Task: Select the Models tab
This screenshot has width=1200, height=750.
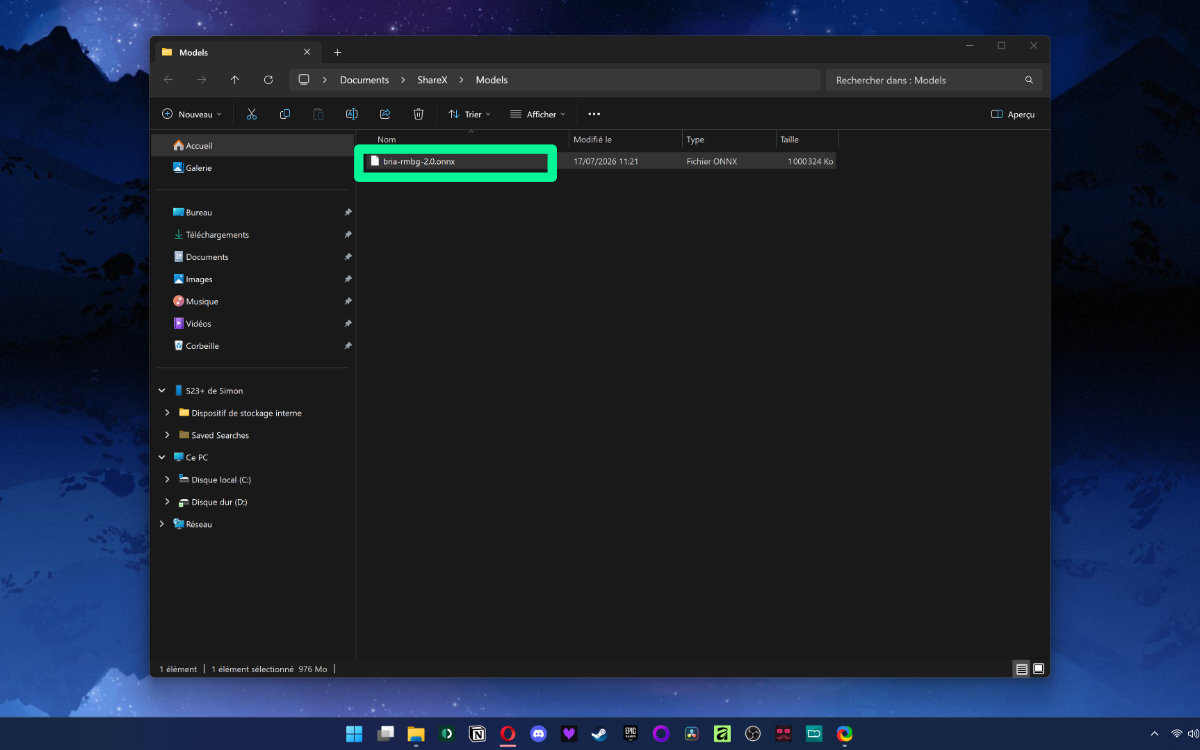Action: click(x=235, y=52)
